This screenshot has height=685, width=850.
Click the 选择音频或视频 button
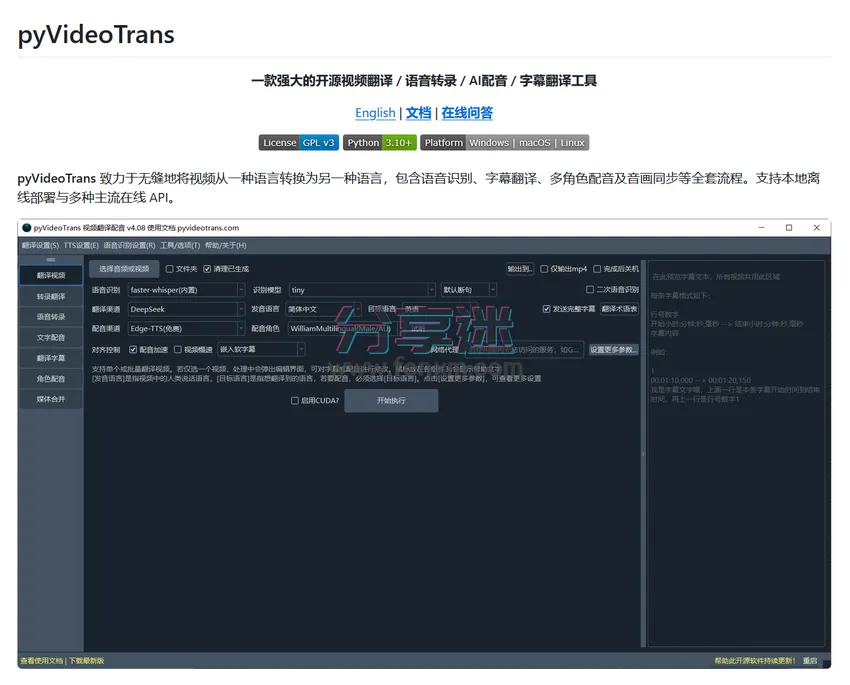tap(124, 269)
